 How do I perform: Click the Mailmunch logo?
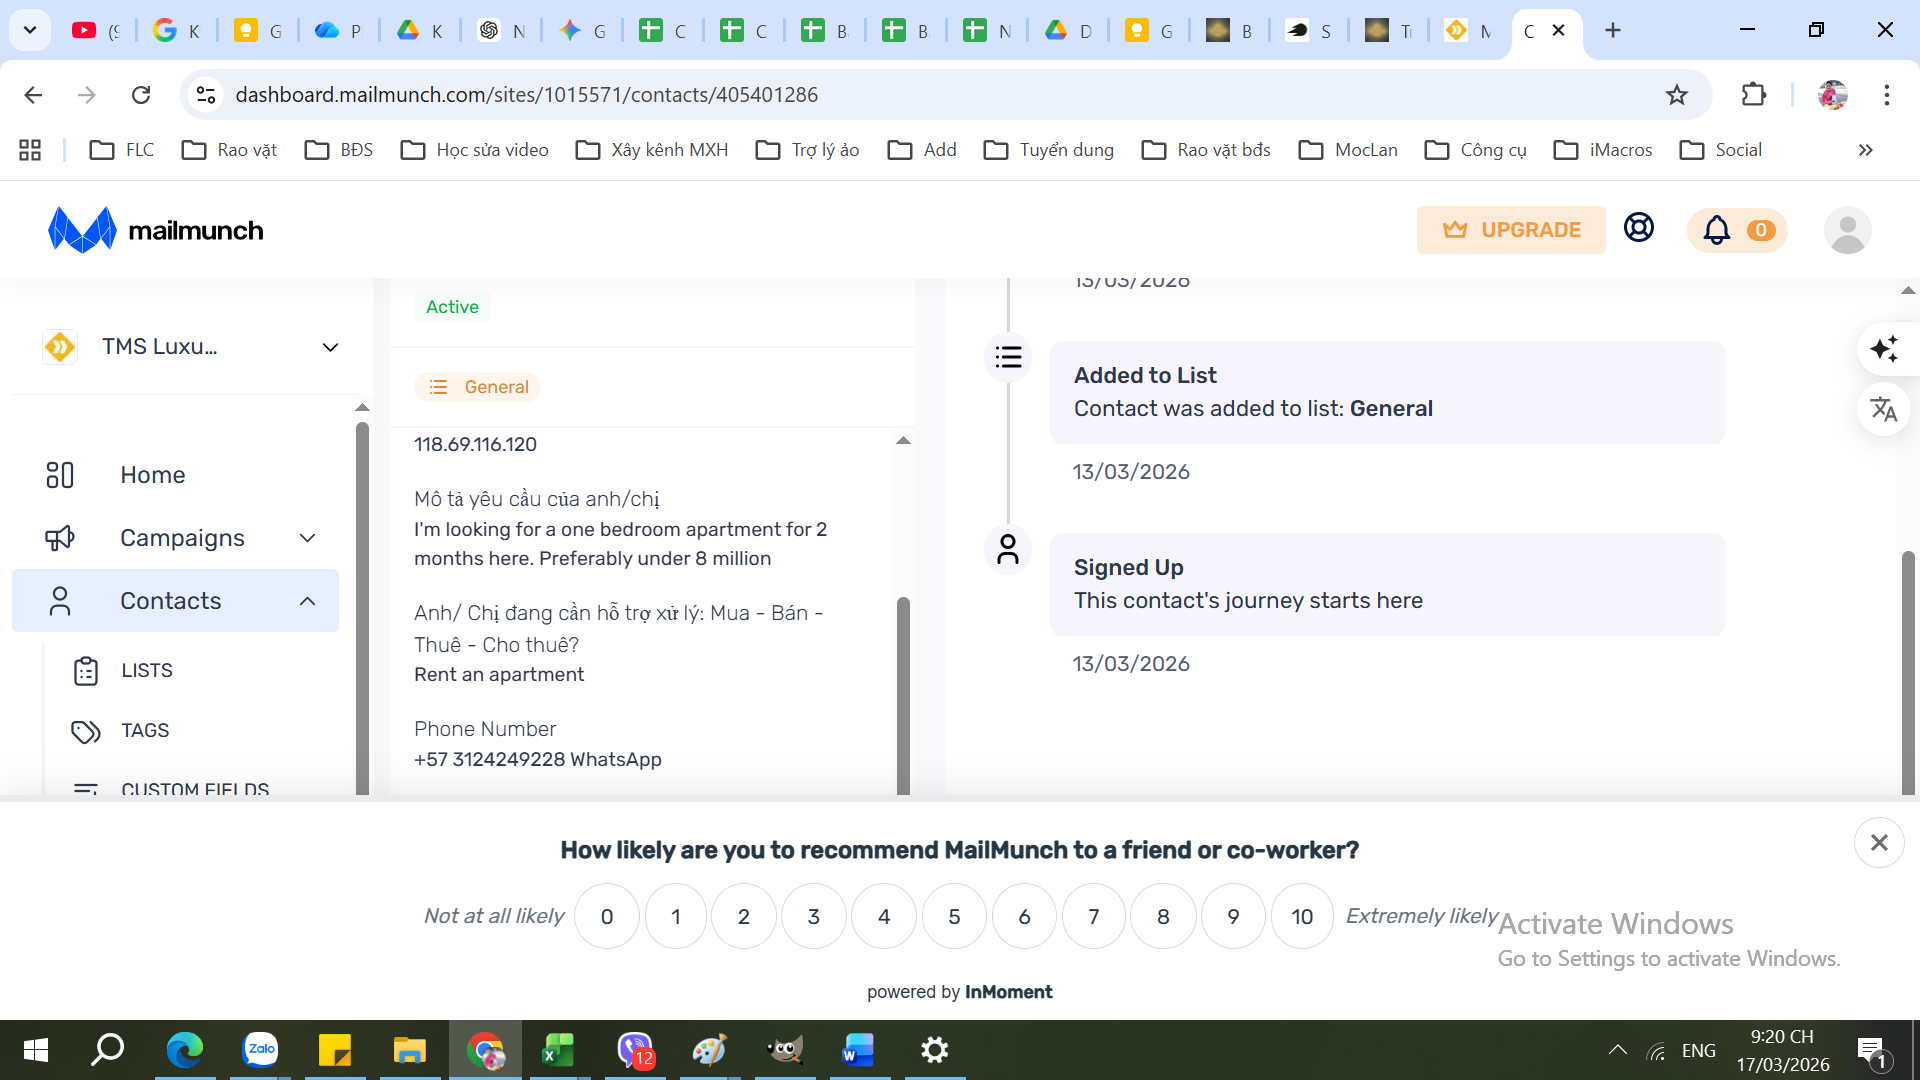[x=156, y=230]
